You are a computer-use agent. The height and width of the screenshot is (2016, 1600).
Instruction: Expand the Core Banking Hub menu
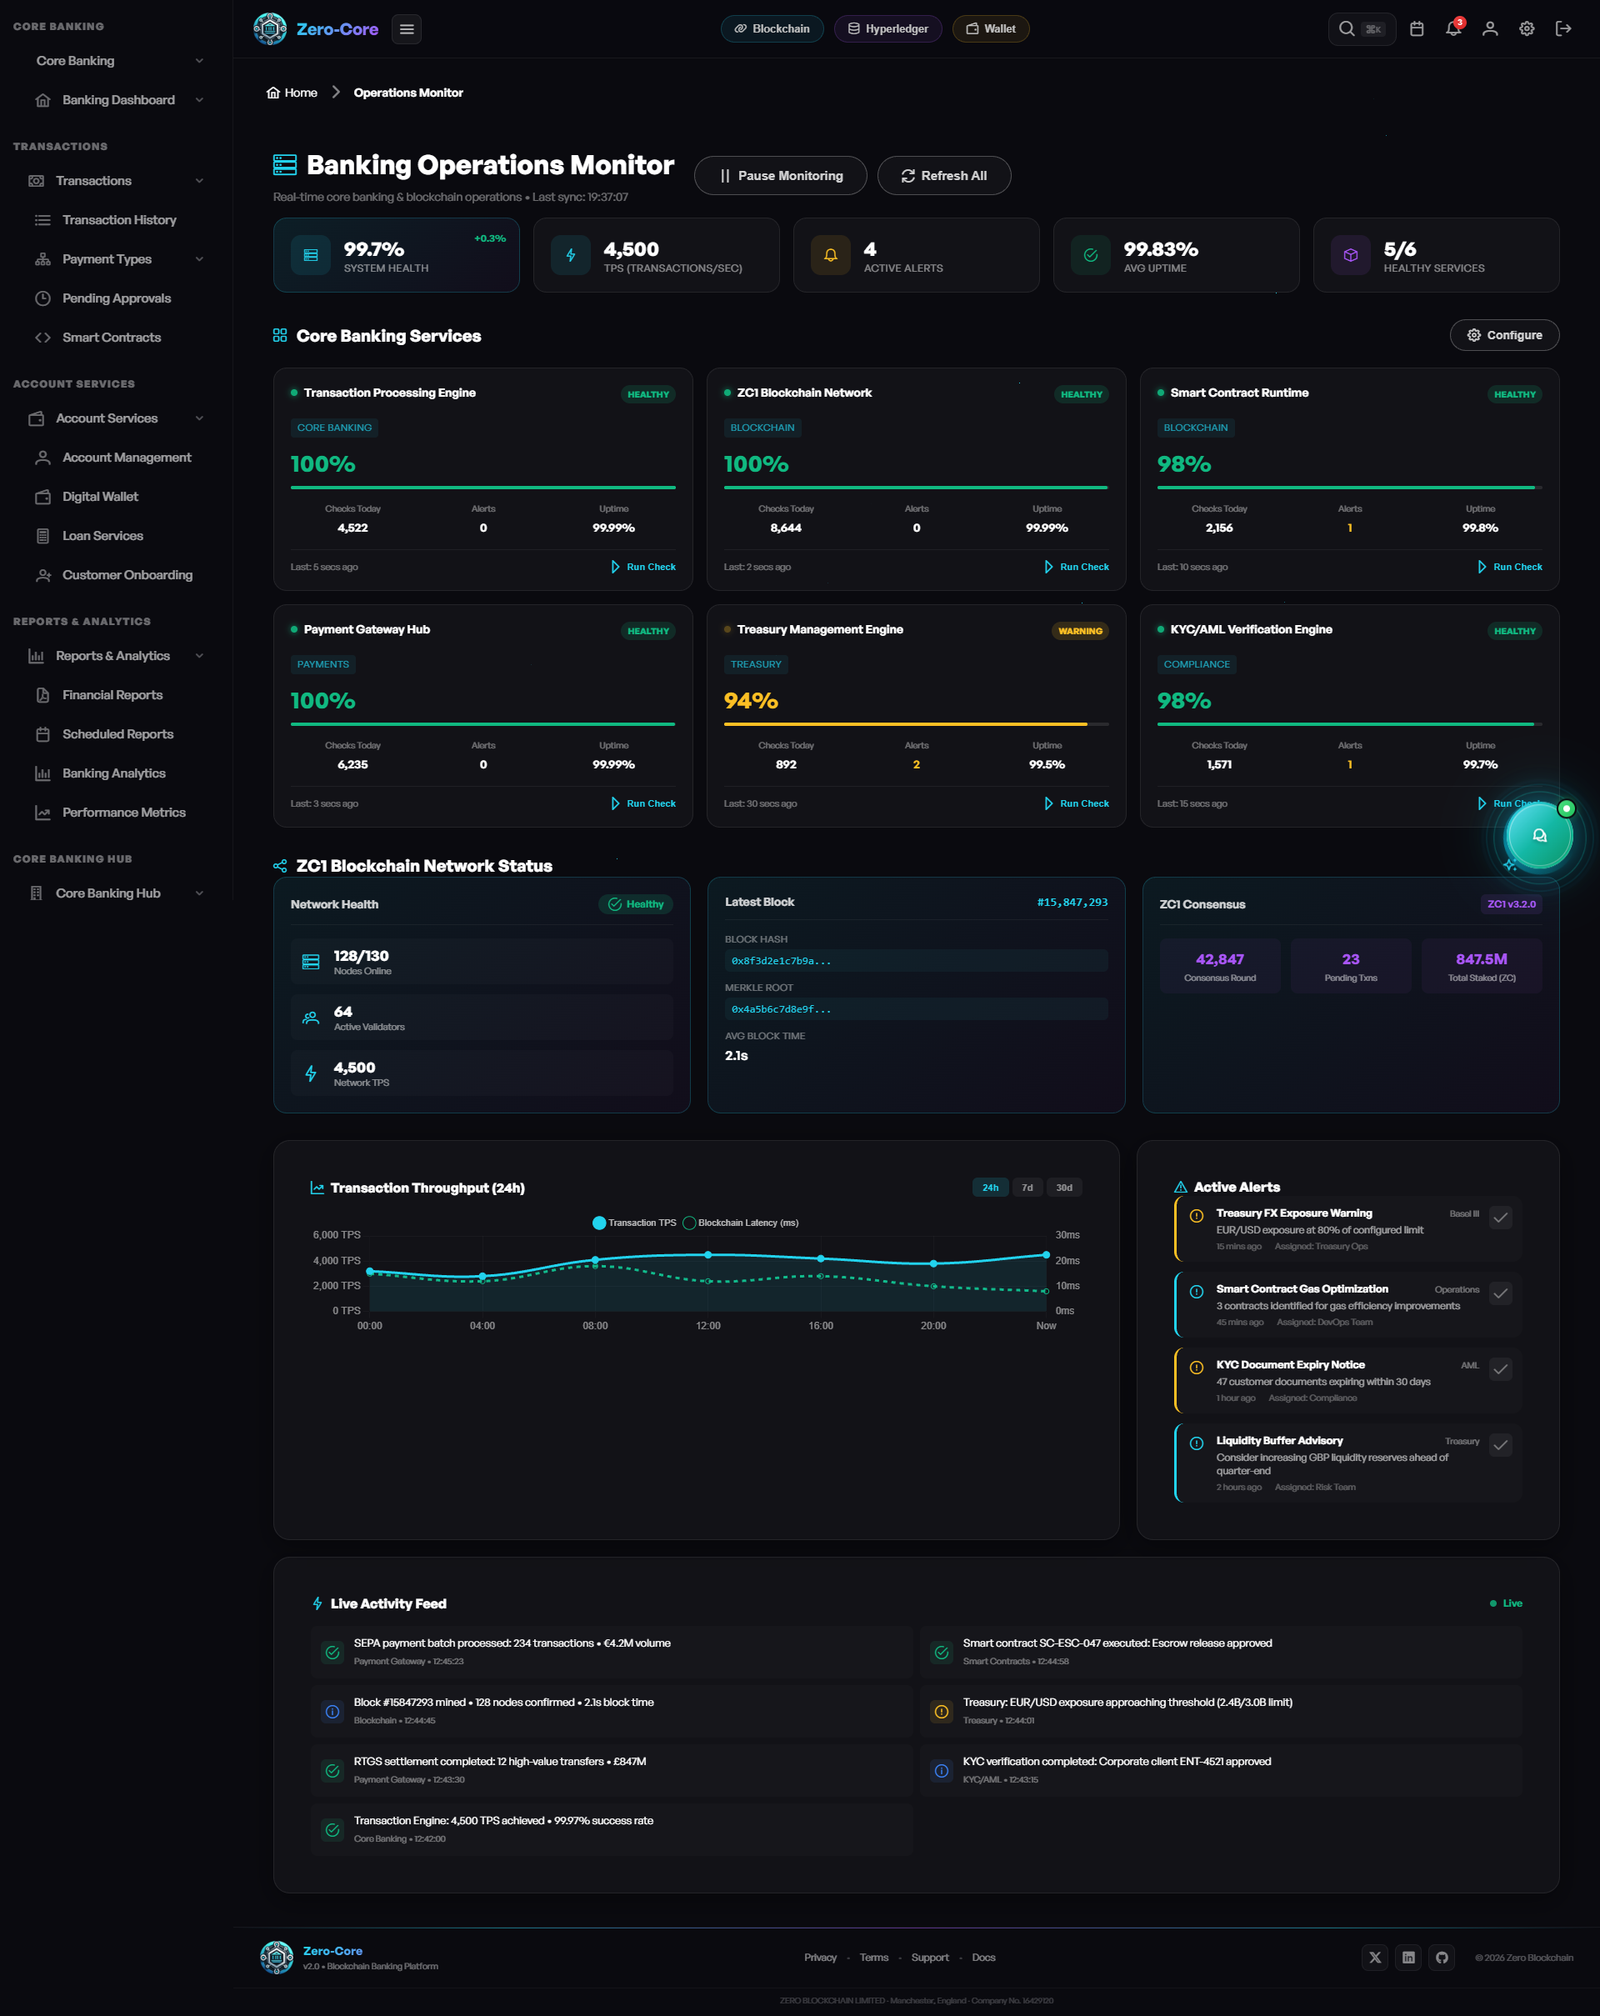[116, 893]
